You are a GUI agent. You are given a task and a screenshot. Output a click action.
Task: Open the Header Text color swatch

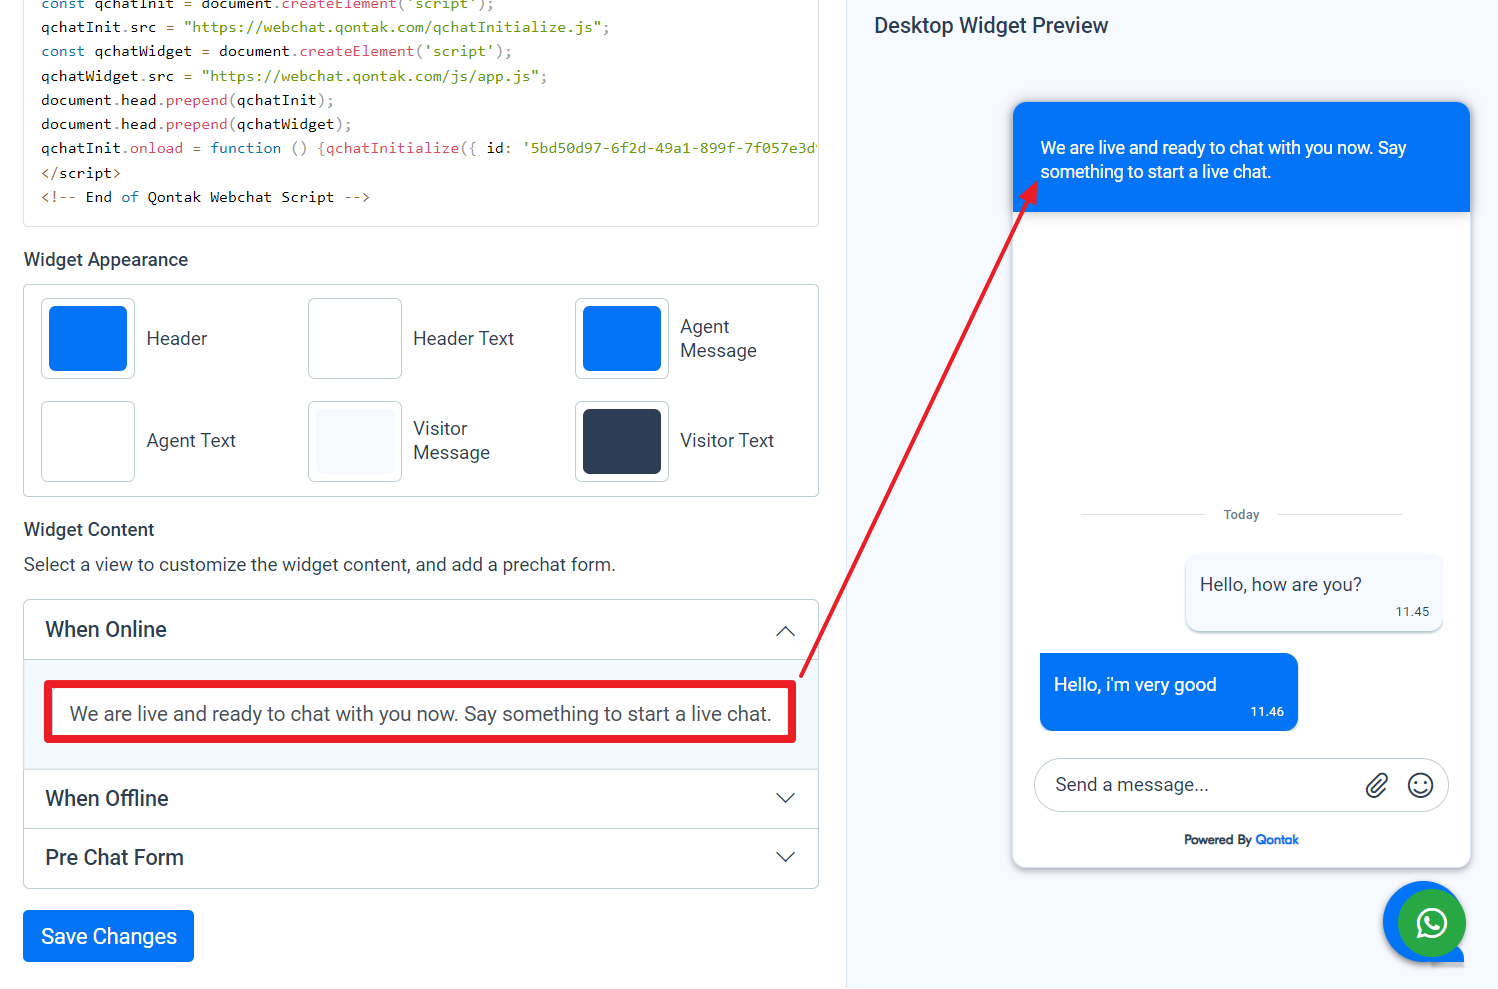click(355, 338)
